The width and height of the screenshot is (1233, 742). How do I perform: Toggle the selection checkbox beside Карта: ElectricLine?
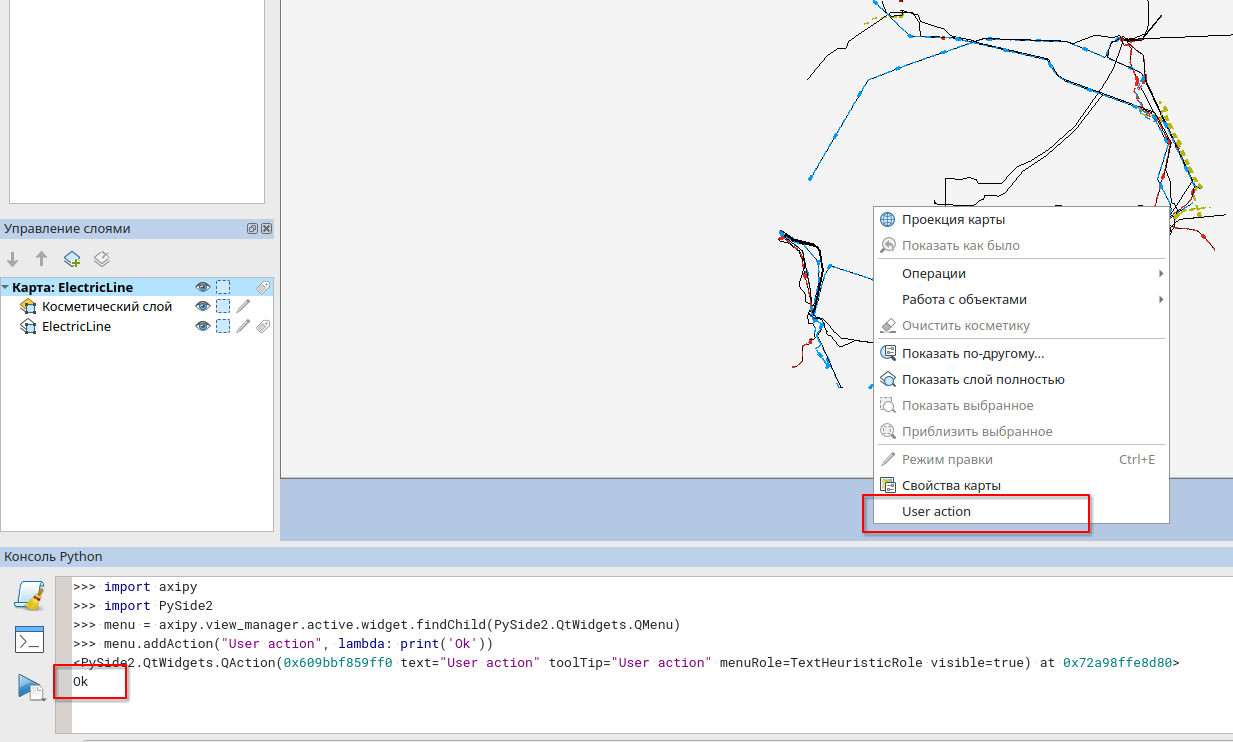[222, 287]
